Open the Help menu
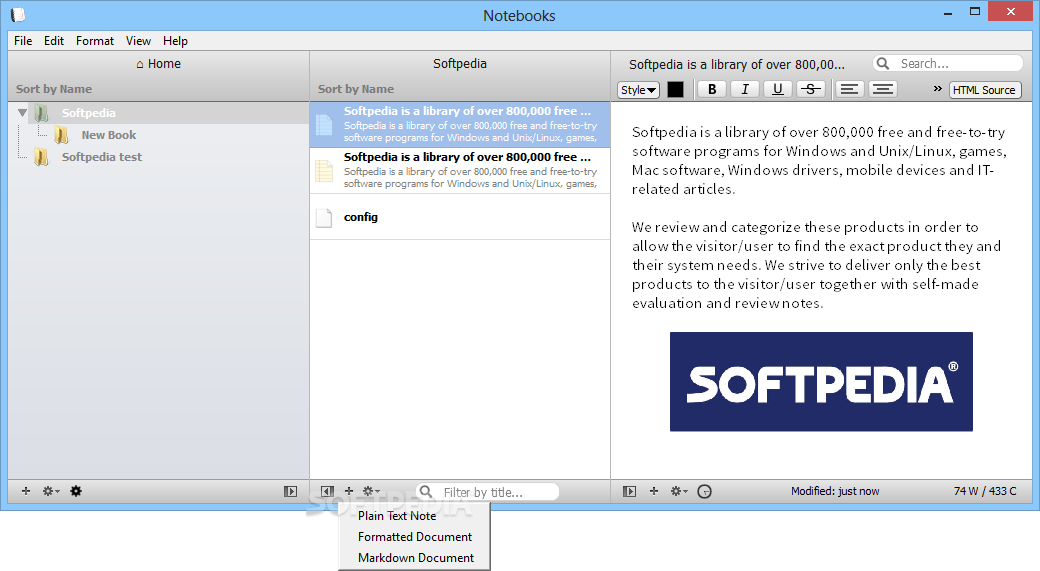This screenshot has width=1040, height=571. 175,40
